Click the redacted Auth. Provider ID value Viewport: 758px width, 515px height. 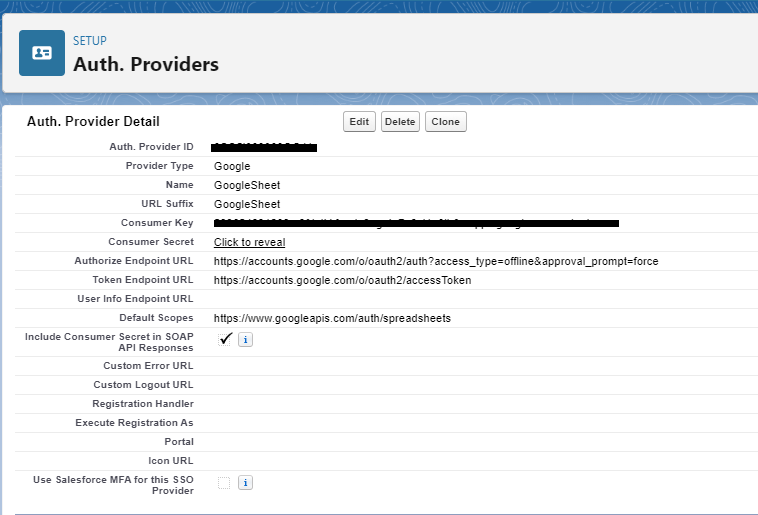tap(264, 147)
